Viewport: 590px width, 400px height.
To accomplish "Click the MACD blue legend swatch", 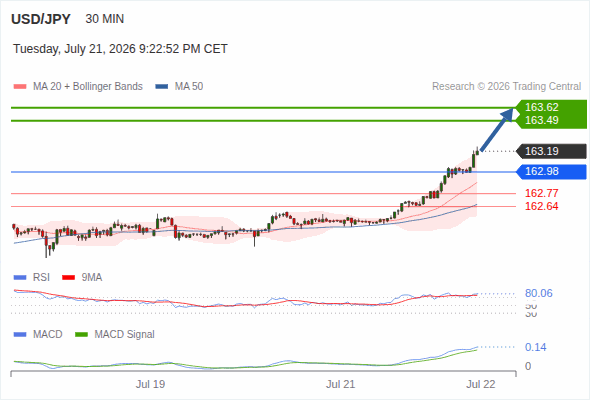I will (20, 335).
